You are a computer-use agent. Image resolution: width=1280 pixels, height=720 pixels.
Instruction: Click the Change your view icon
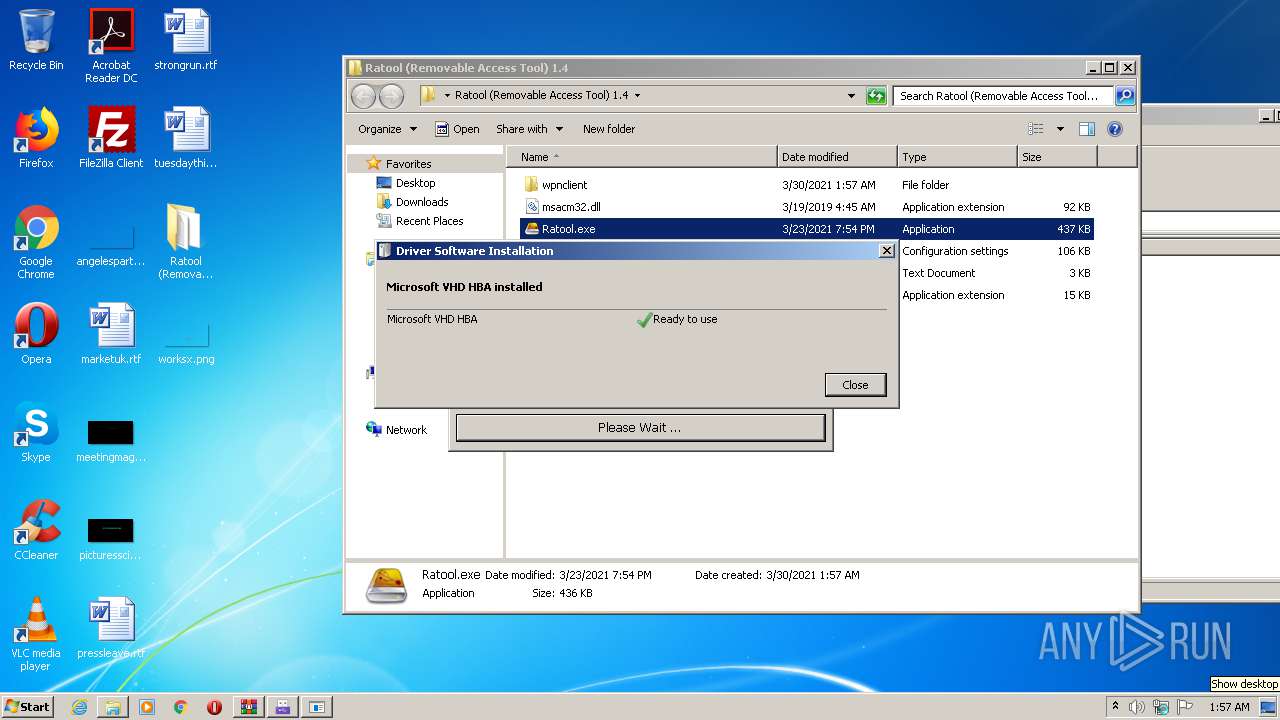1036,129
